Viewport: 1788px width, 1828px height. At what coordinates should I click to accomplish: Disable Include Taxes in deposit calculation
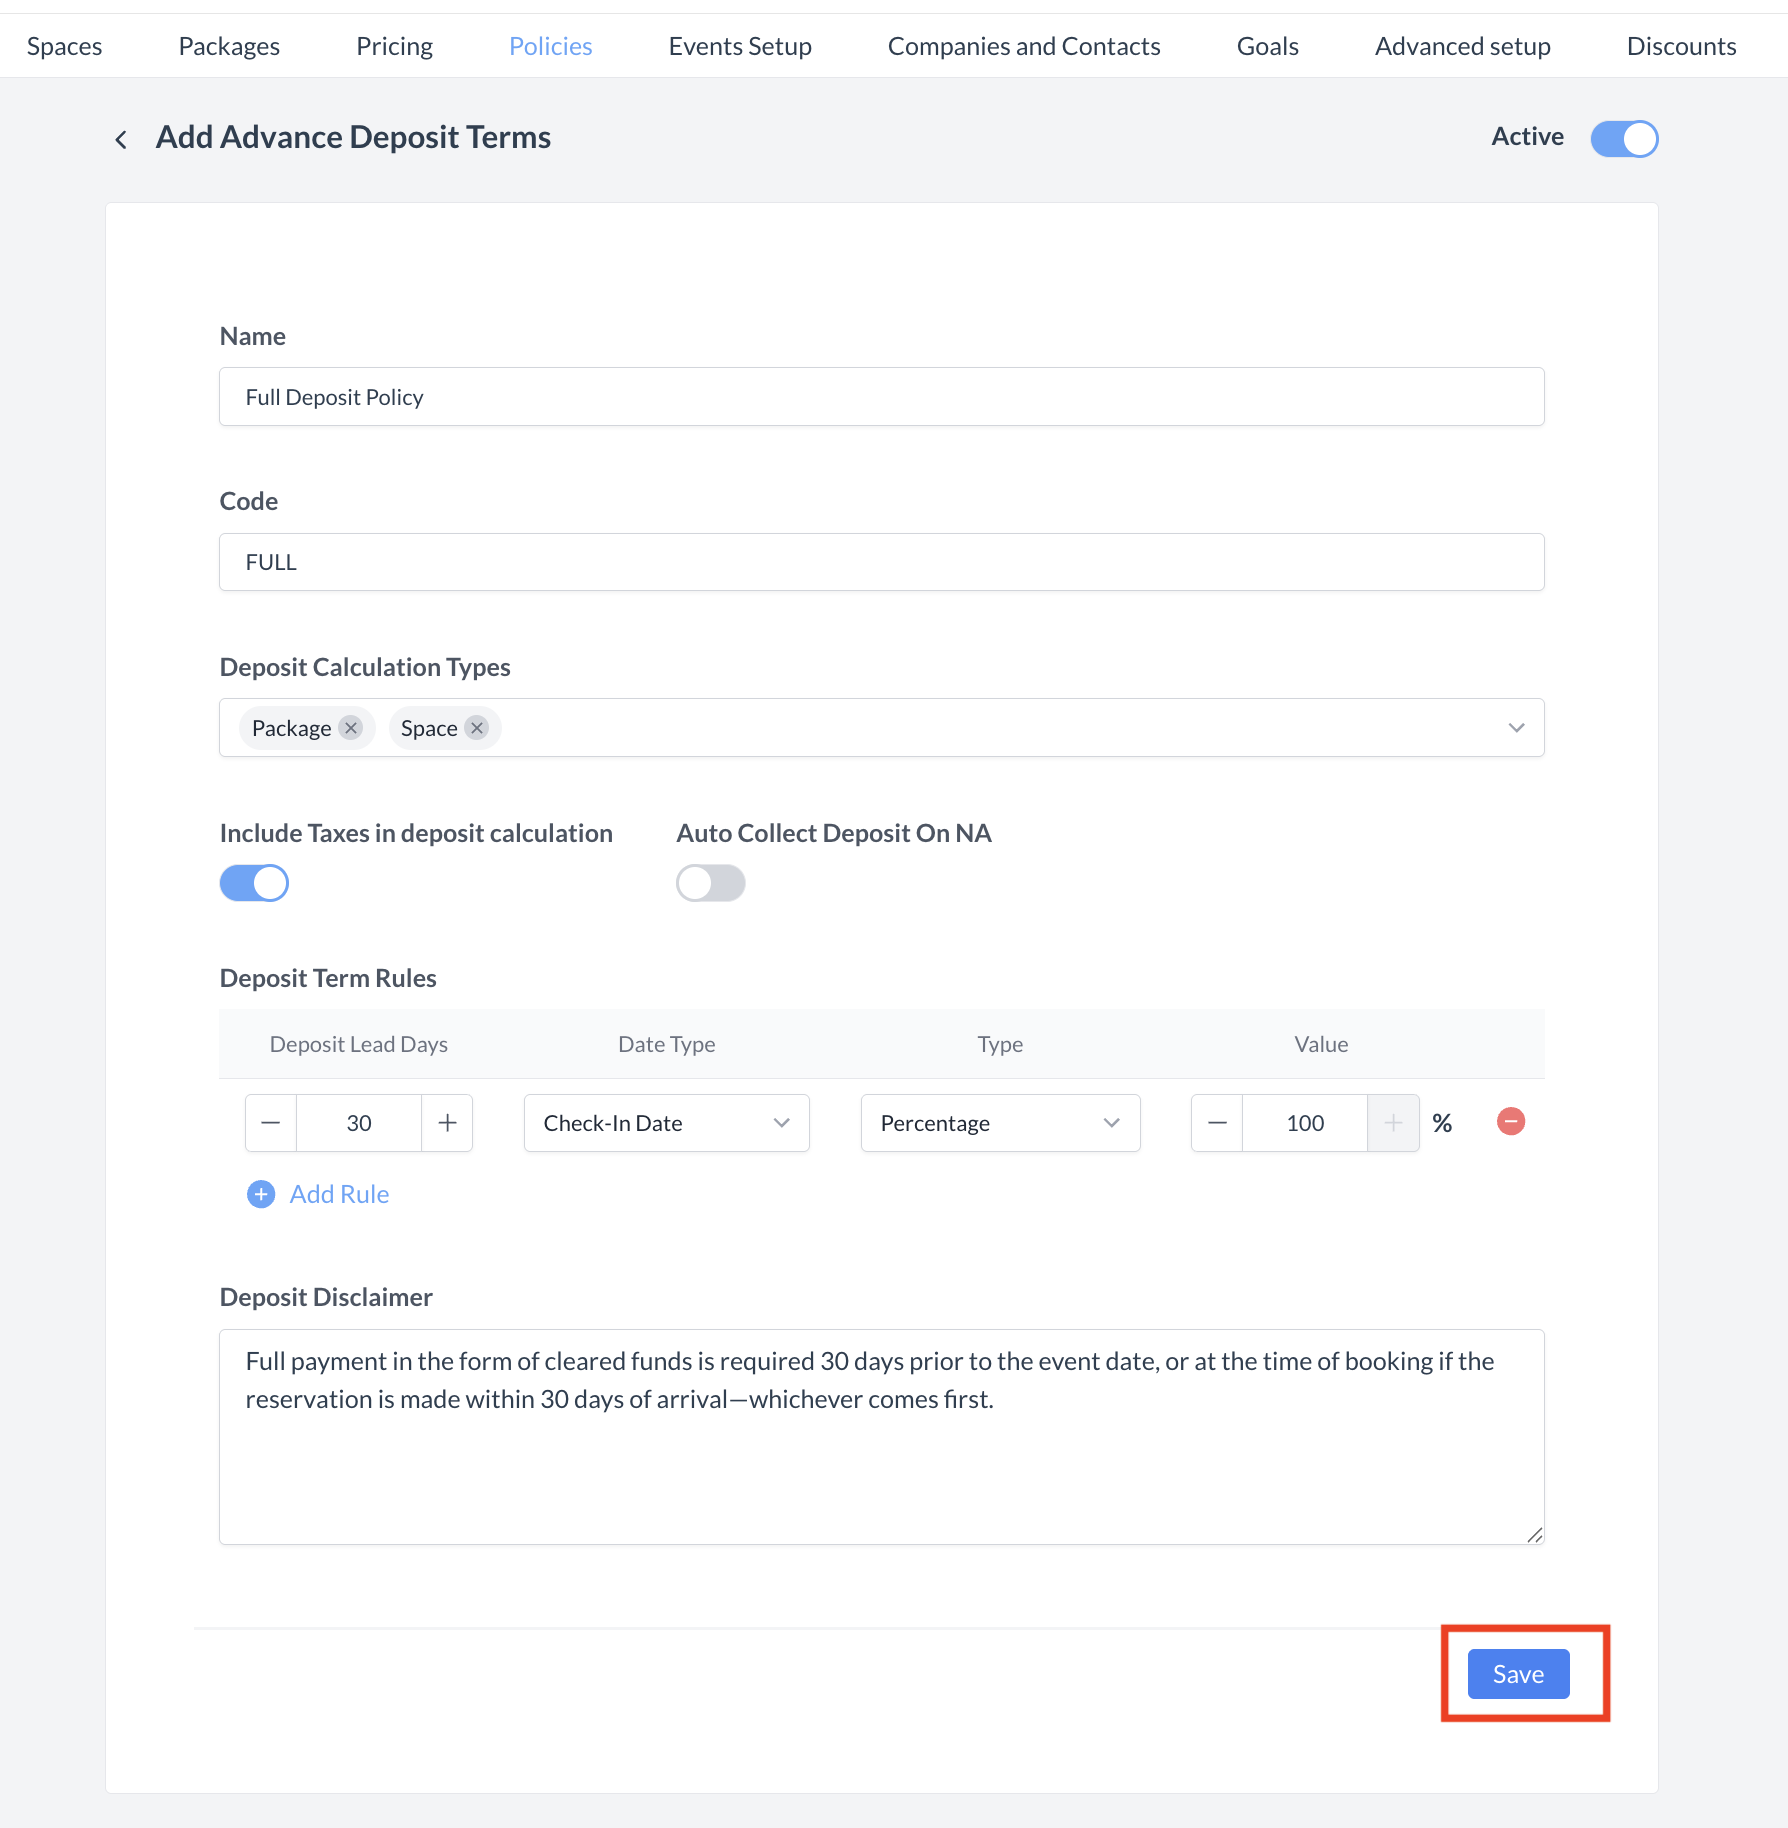pyautogui.click(x=254, y=883)
